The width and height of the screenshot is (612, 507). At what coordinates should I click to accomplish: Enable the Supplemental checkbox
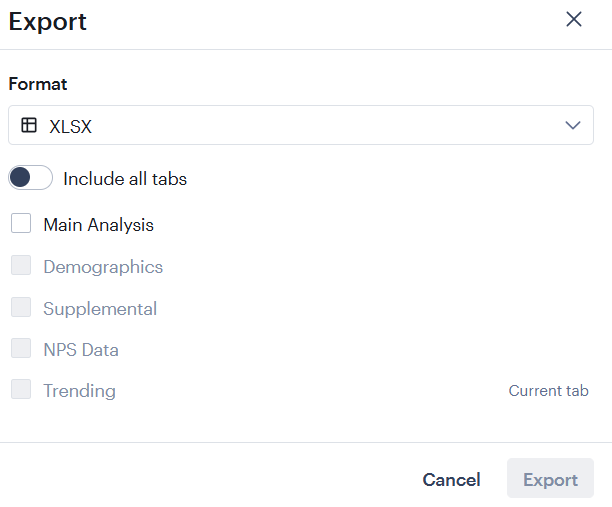[21, 308]
